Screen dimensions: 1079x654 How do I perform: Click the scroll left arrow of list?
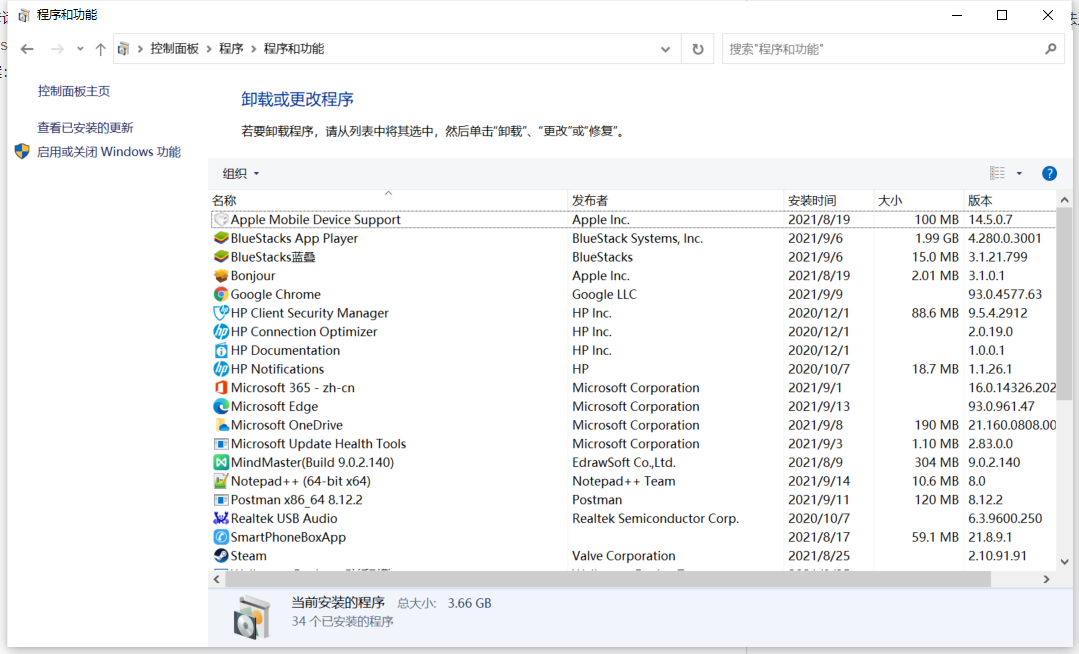click(x=217, y=579)
